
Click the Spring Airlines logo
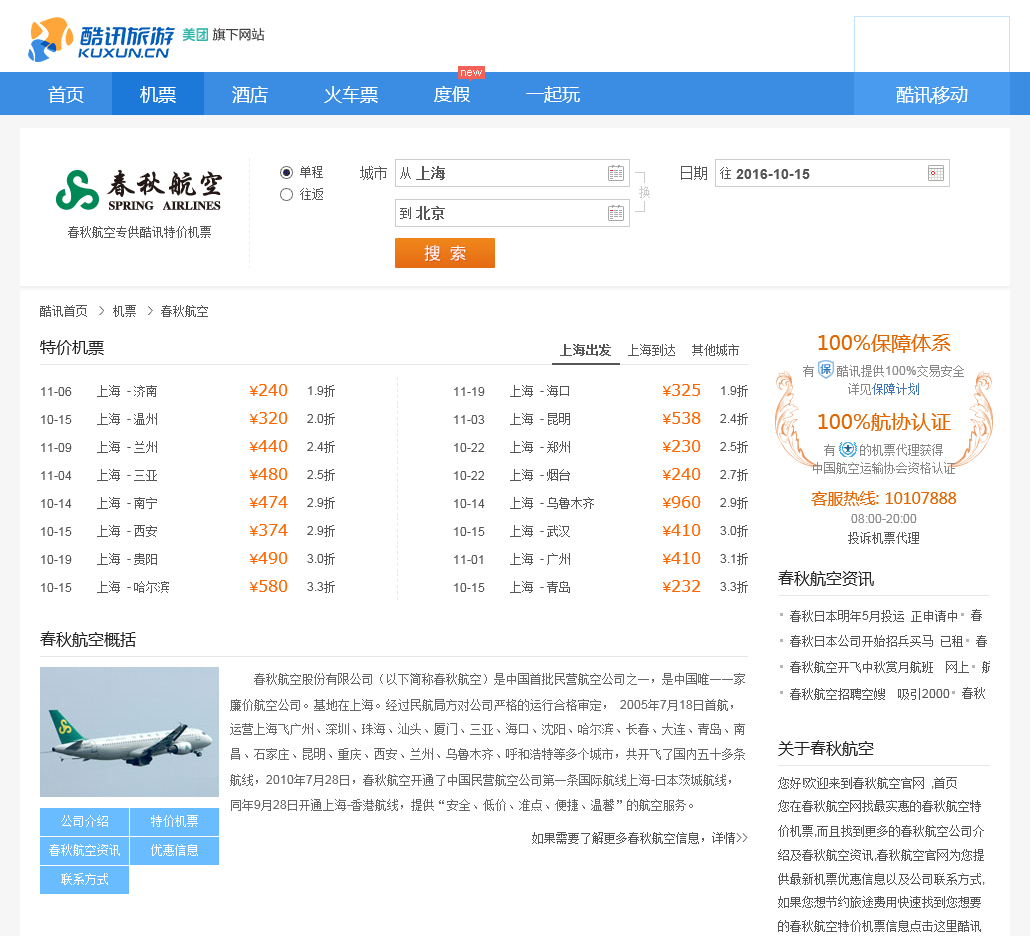click(139, 190)
